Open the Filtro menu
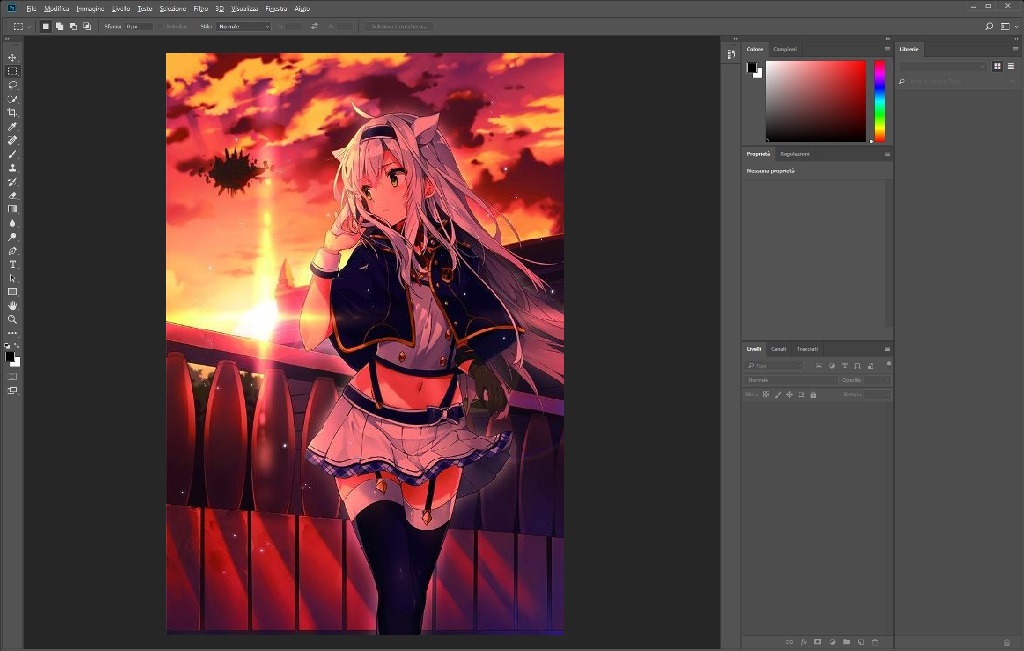 coord(200,8)
